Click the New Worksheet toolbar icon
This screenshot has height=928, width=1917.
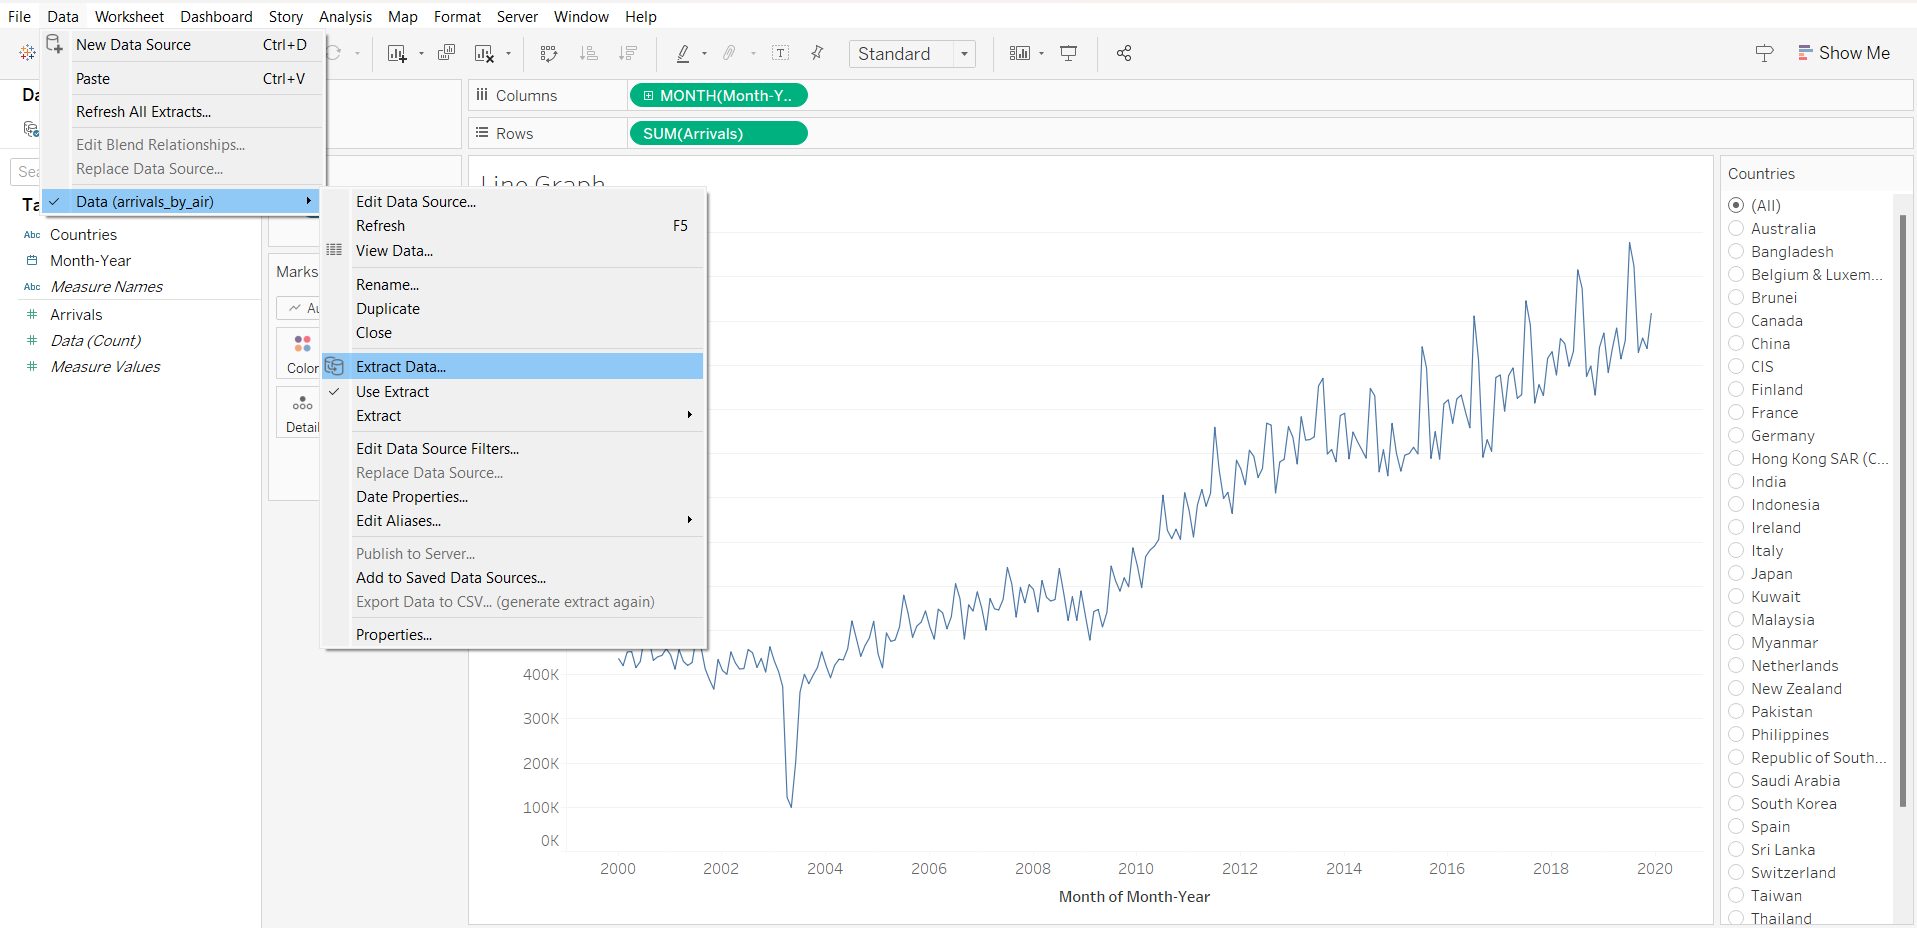pos(397,54)
